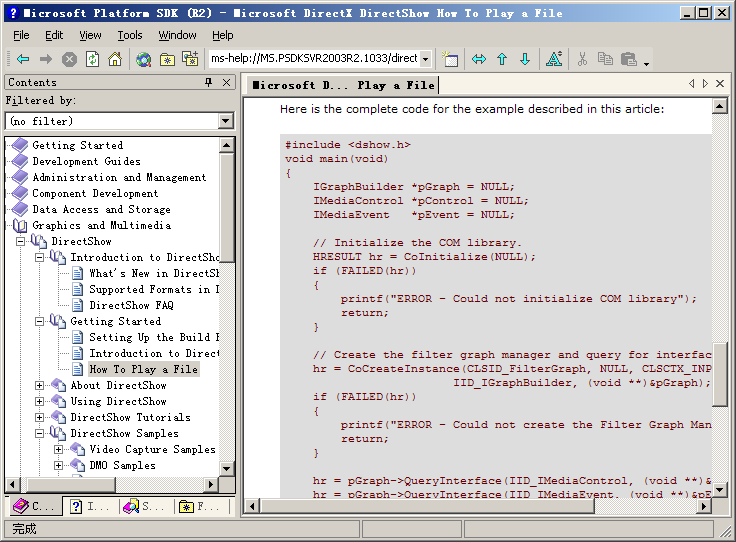Collapse Getting Started subnode under DirectShow

click(39, 321)
